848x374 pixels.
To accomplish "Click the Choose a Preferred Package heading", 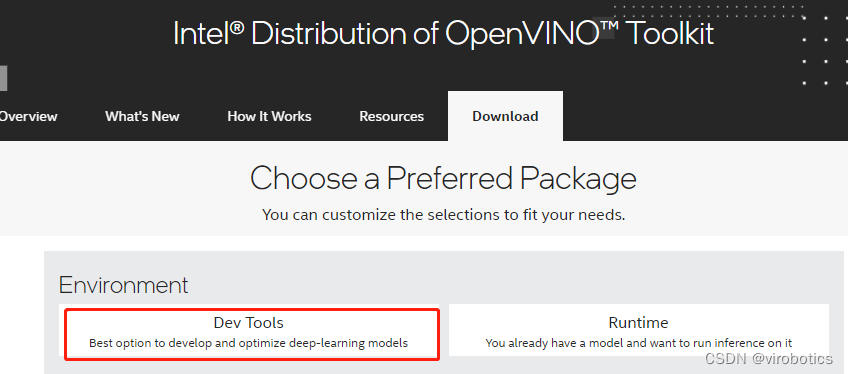I will [x=443, y=178].
